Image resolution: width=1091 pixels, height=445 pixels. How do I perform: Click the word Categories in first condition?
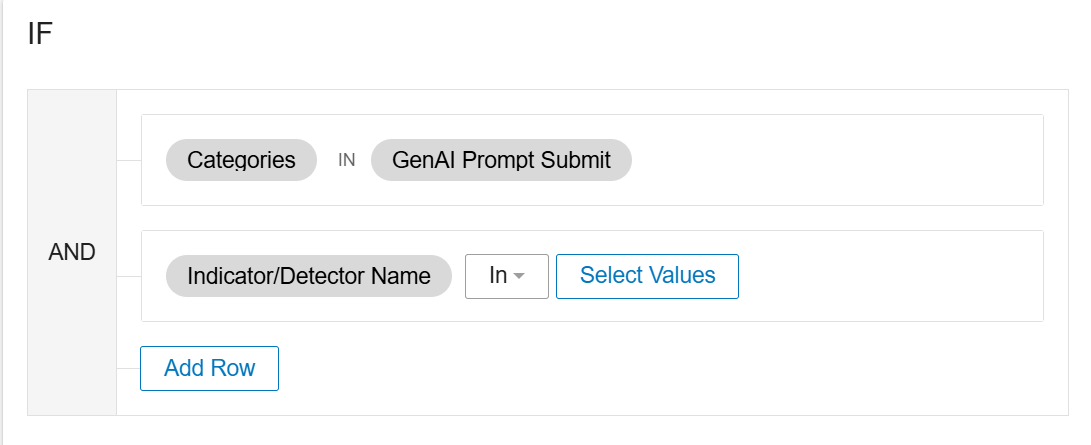pos(241,161)
